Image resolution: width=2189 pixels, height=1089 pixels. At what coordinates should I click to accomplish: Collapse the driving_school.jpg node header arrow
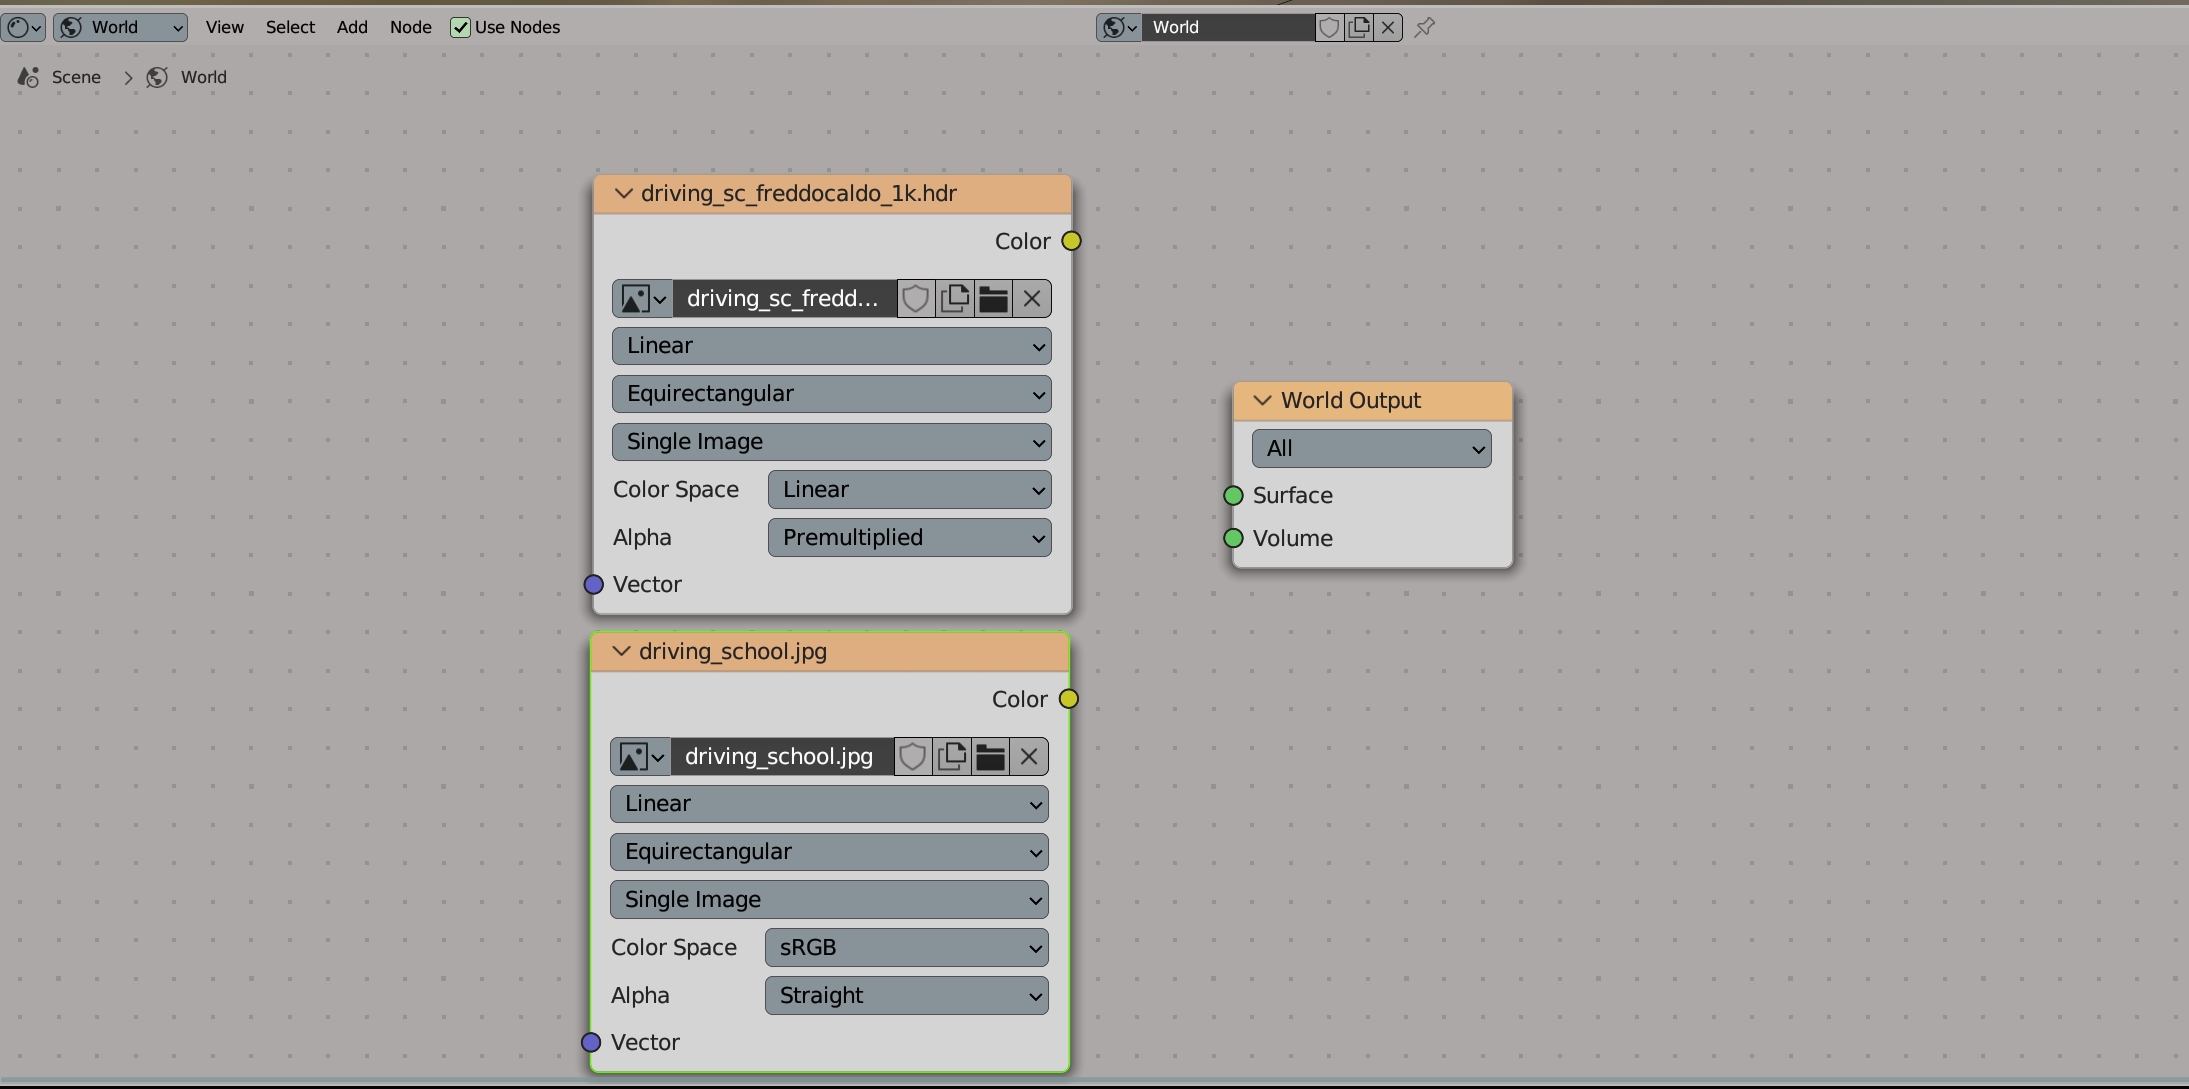click(621, 652)
